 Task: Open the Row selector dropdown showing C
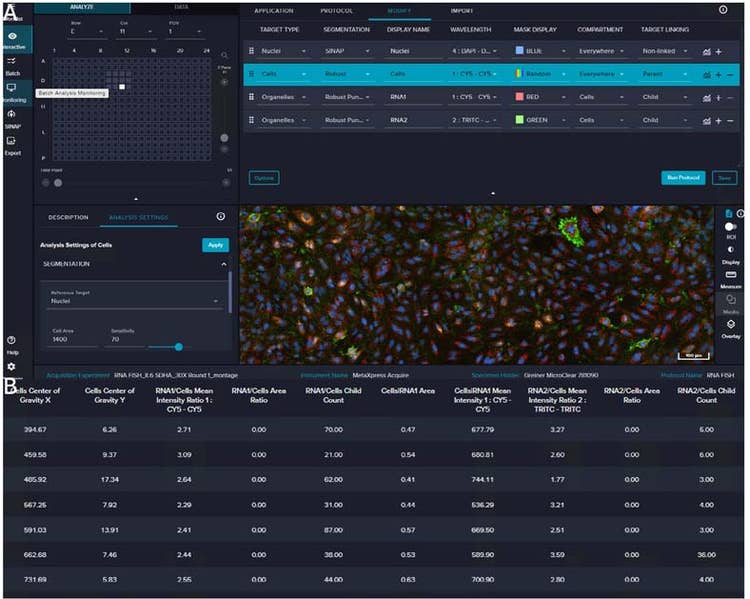tap(88, 32)
